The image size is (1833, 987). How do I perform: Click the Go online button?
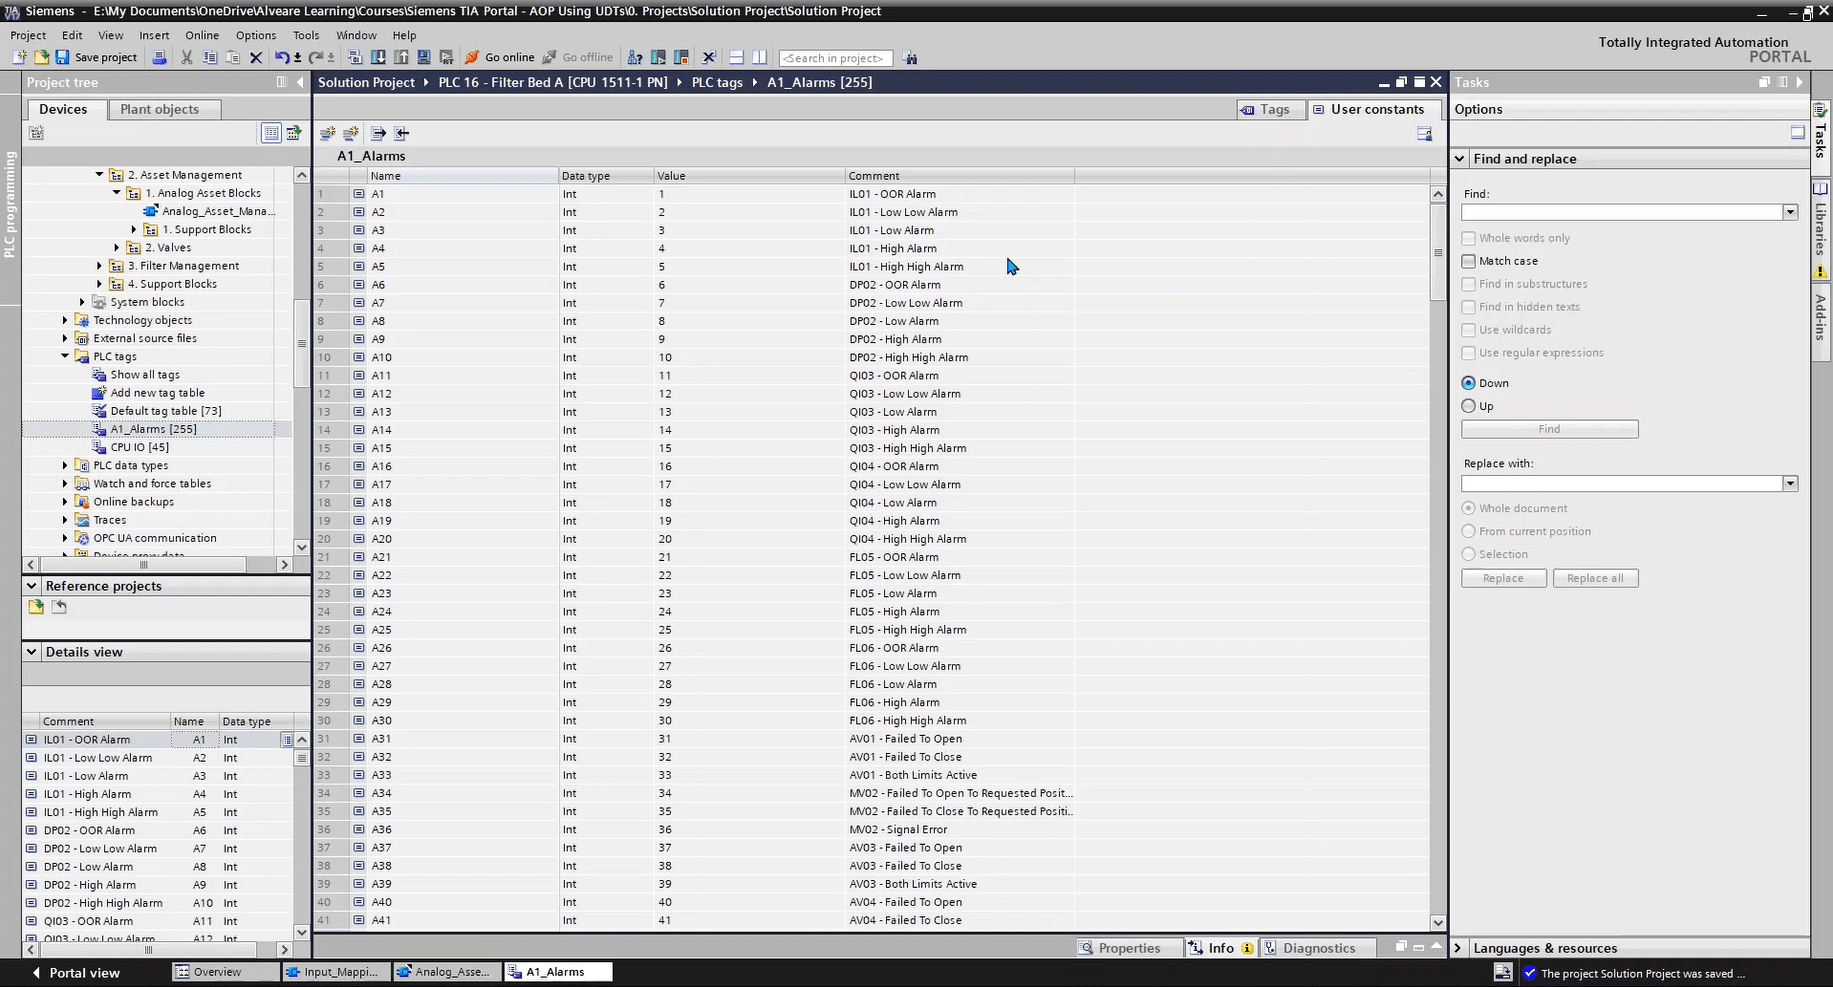(x=499, y=58)
